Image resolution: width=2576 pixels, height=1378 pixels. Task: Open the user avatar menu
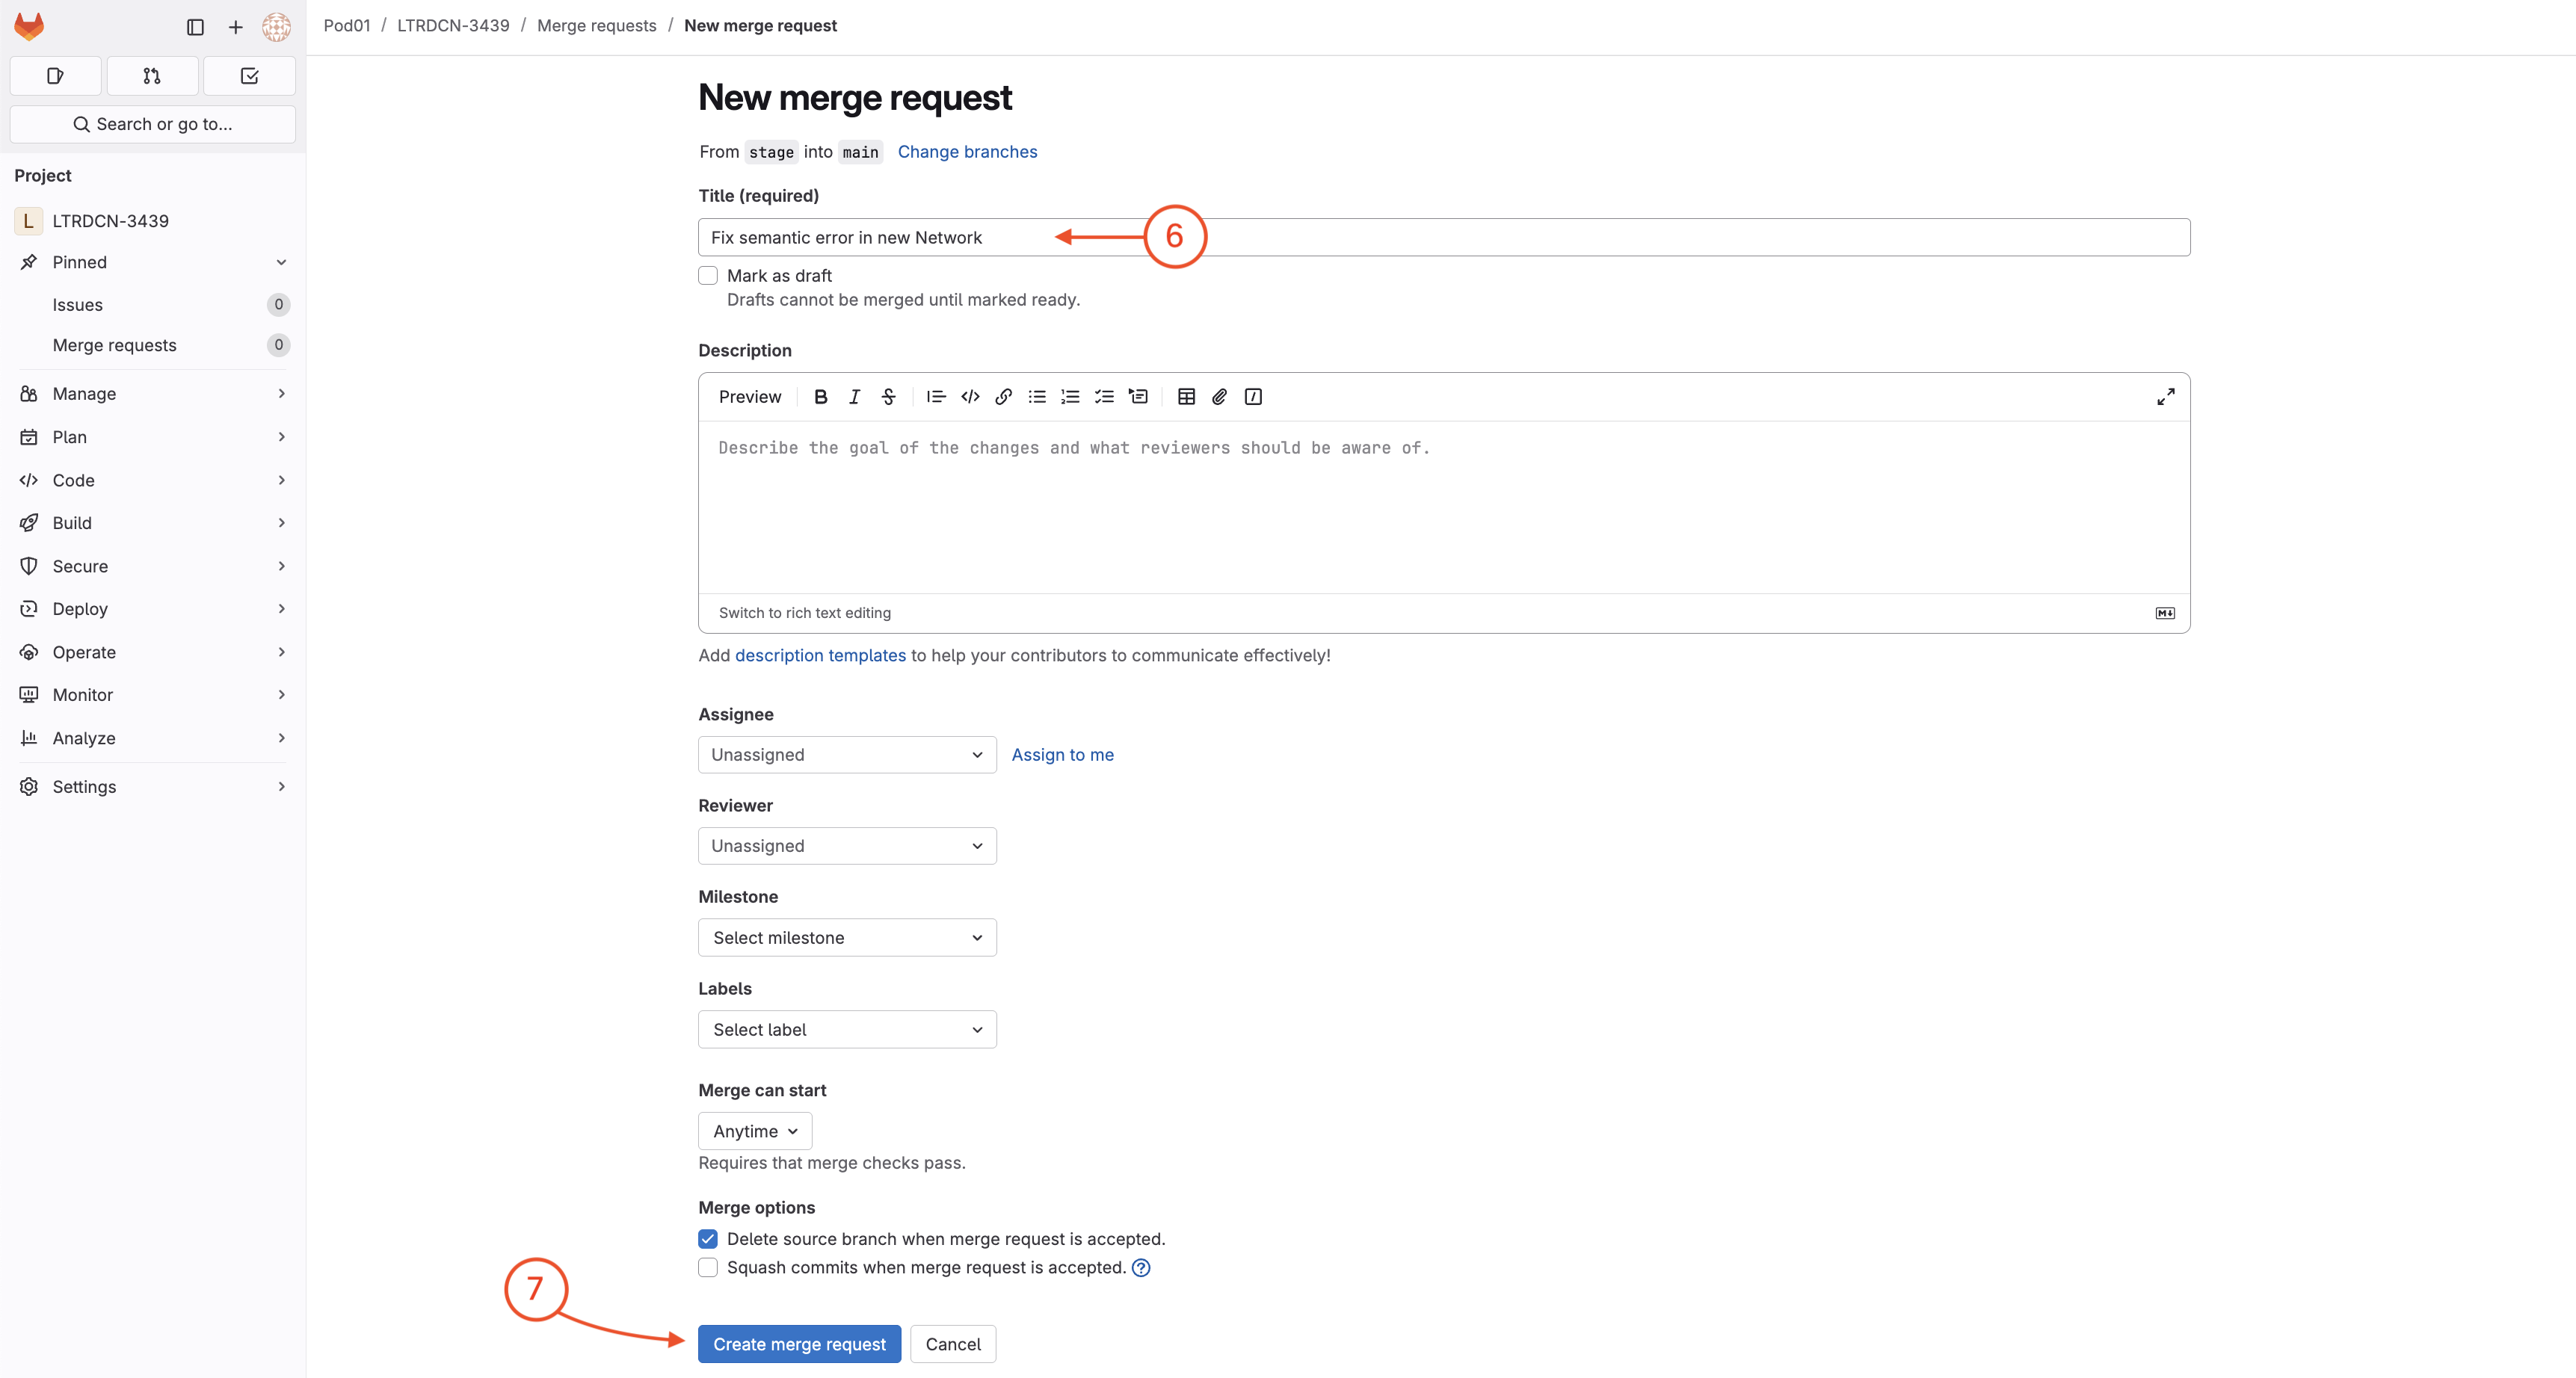(276, 27)
